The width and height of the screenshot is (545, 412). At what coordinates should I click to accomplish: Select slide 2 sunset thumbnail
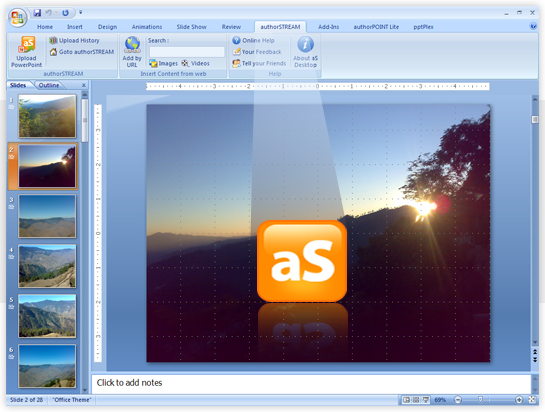[47, 166]
